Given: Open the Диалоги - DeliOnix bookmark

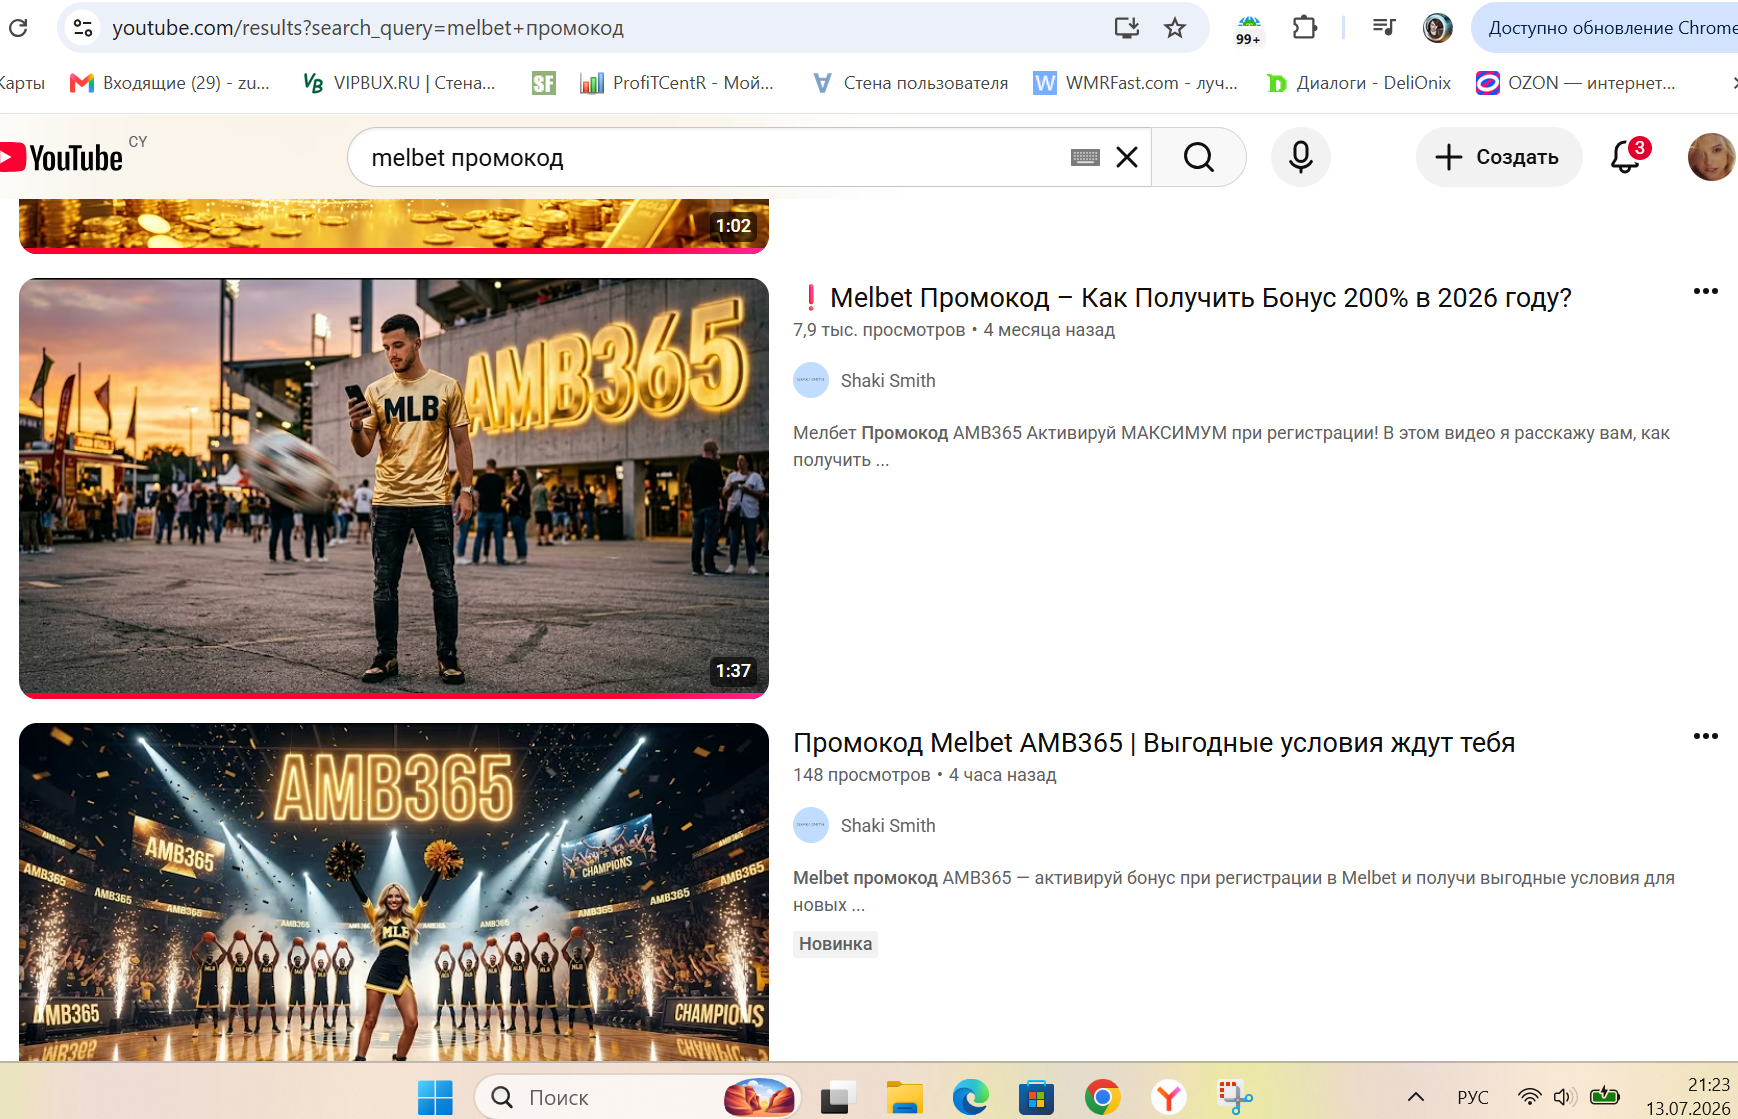Looking at the screenshot, I should point(1359,83).
